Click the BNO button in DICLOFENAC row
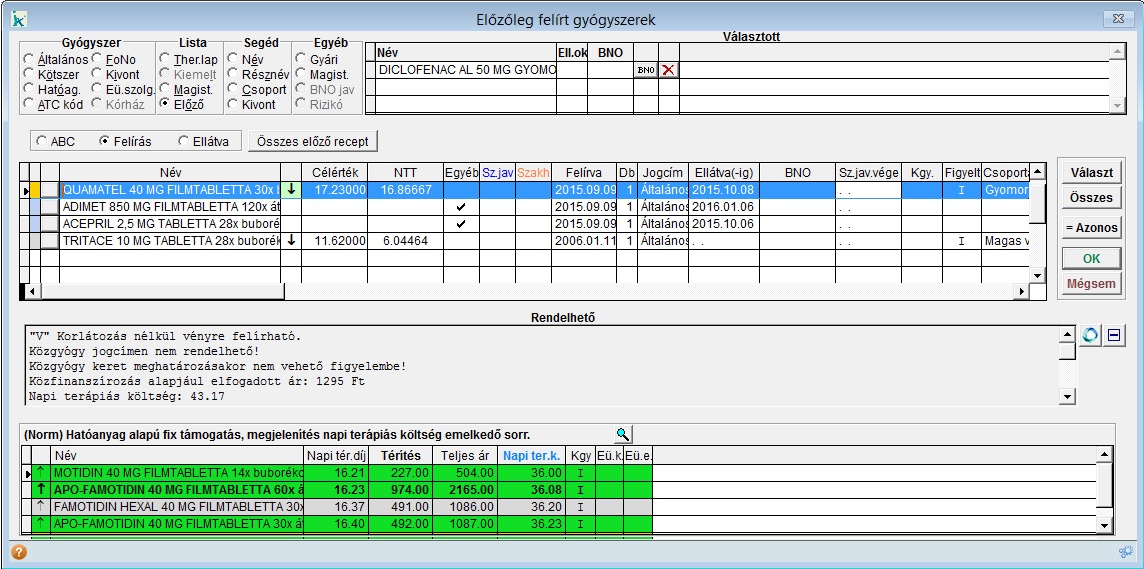The width and height of the screenshot is (1144, 569). click(646, 70)
